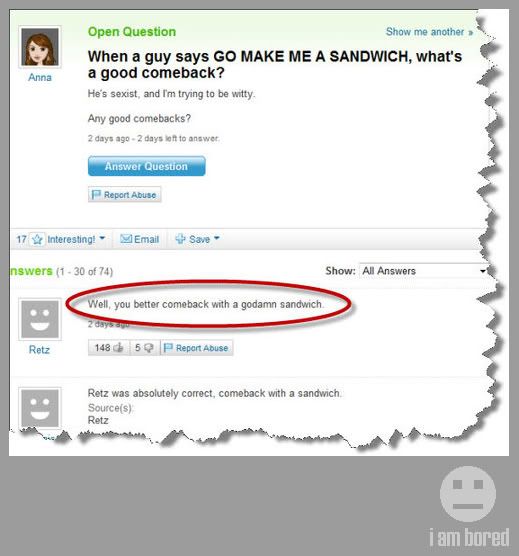Viewport: 519px width, 556px height.
Task: Open the Show All Answers dropdown
Action: [x=423, y=271]
